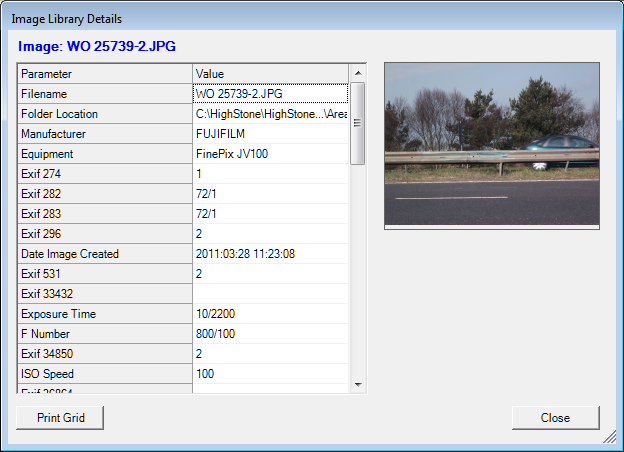Screen dimensions: 624x452
Task: Click the ISO Speed row label
Action: pos(105,374)
